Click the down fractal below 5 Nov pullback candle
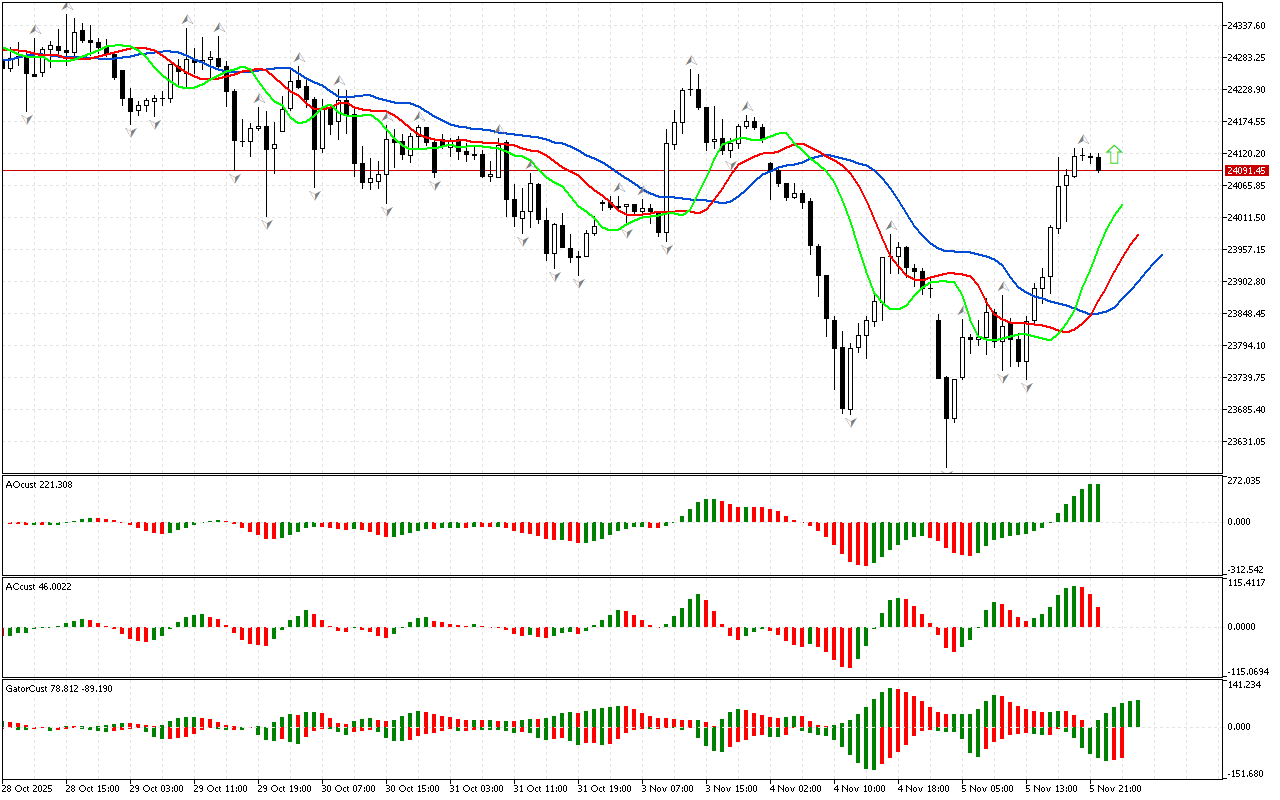This screenshot has height=800, width=1280. (1026, 386)
